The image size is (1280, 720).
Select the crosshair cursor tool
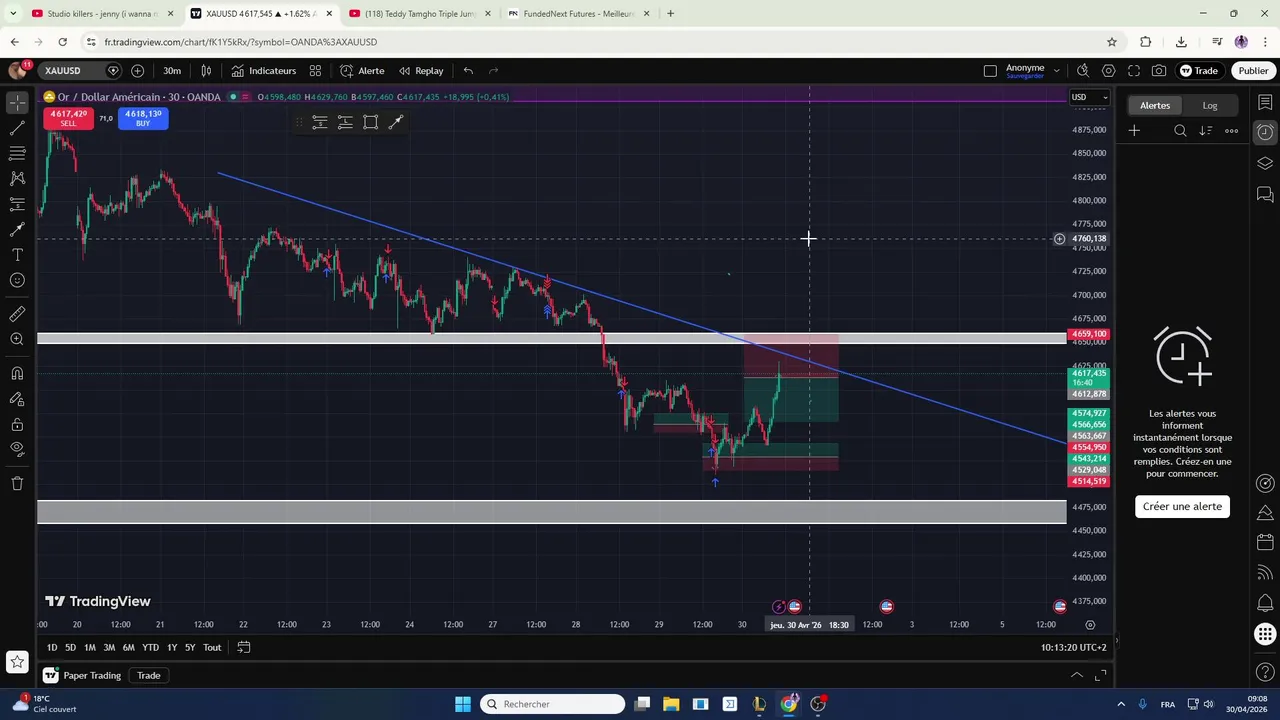pyautogui.click(x=17, y=103)
